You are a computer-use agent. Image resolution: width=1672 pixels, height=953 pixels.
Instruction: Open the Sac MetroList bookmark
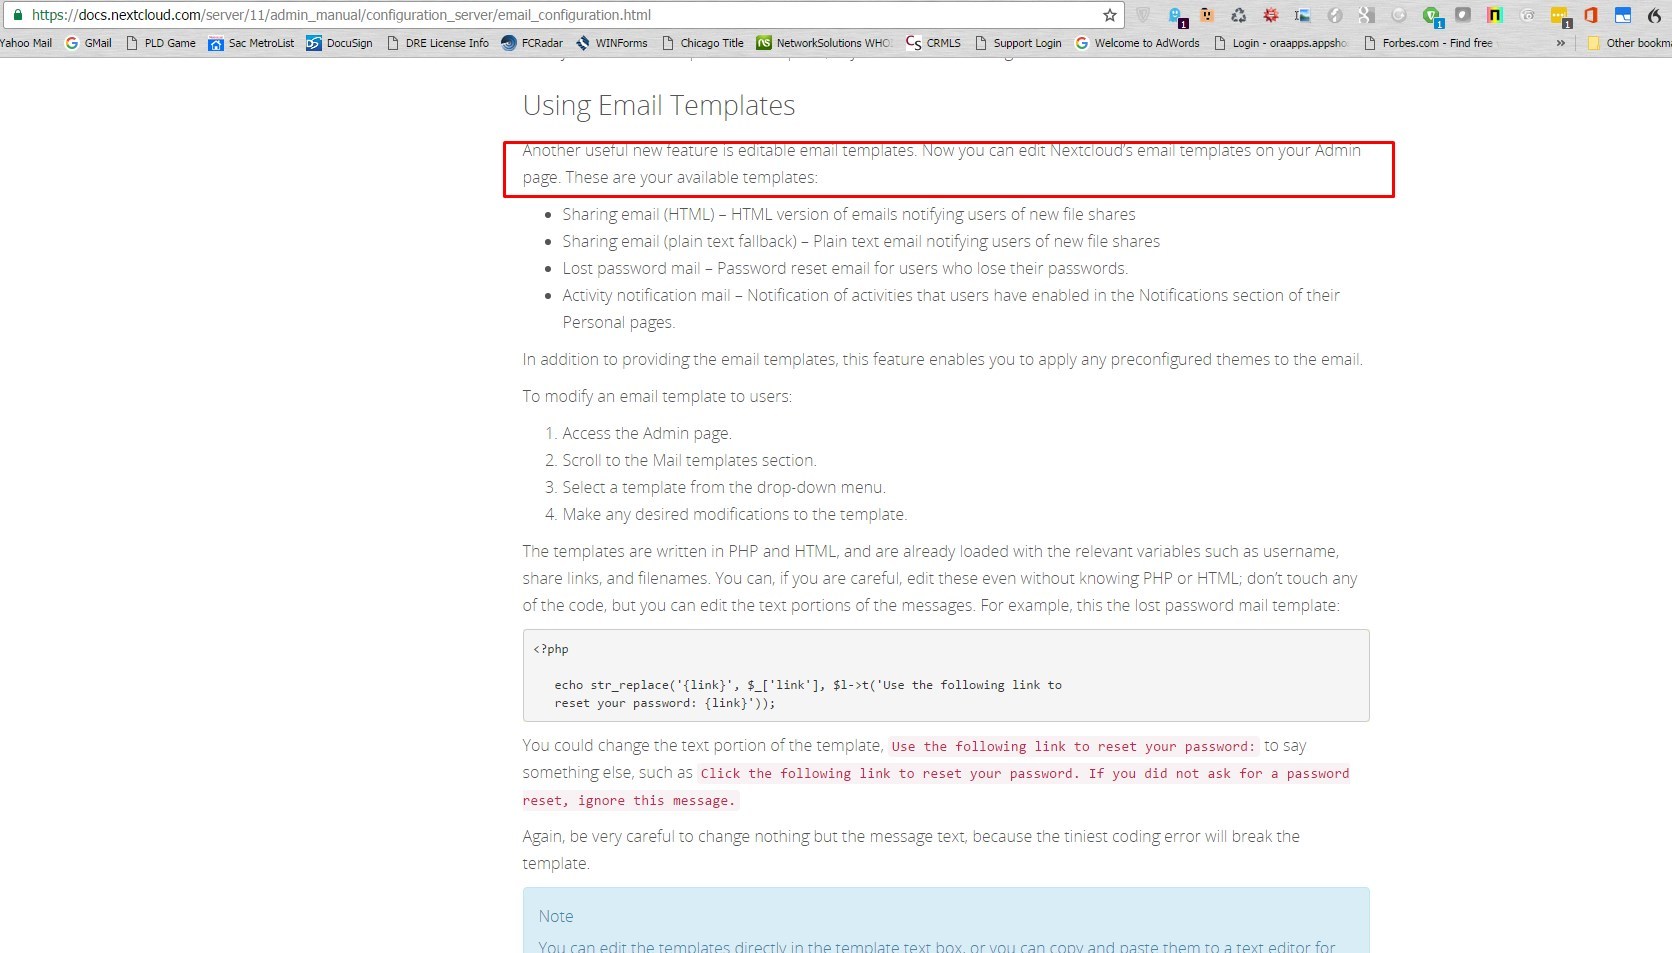[251, 43]
